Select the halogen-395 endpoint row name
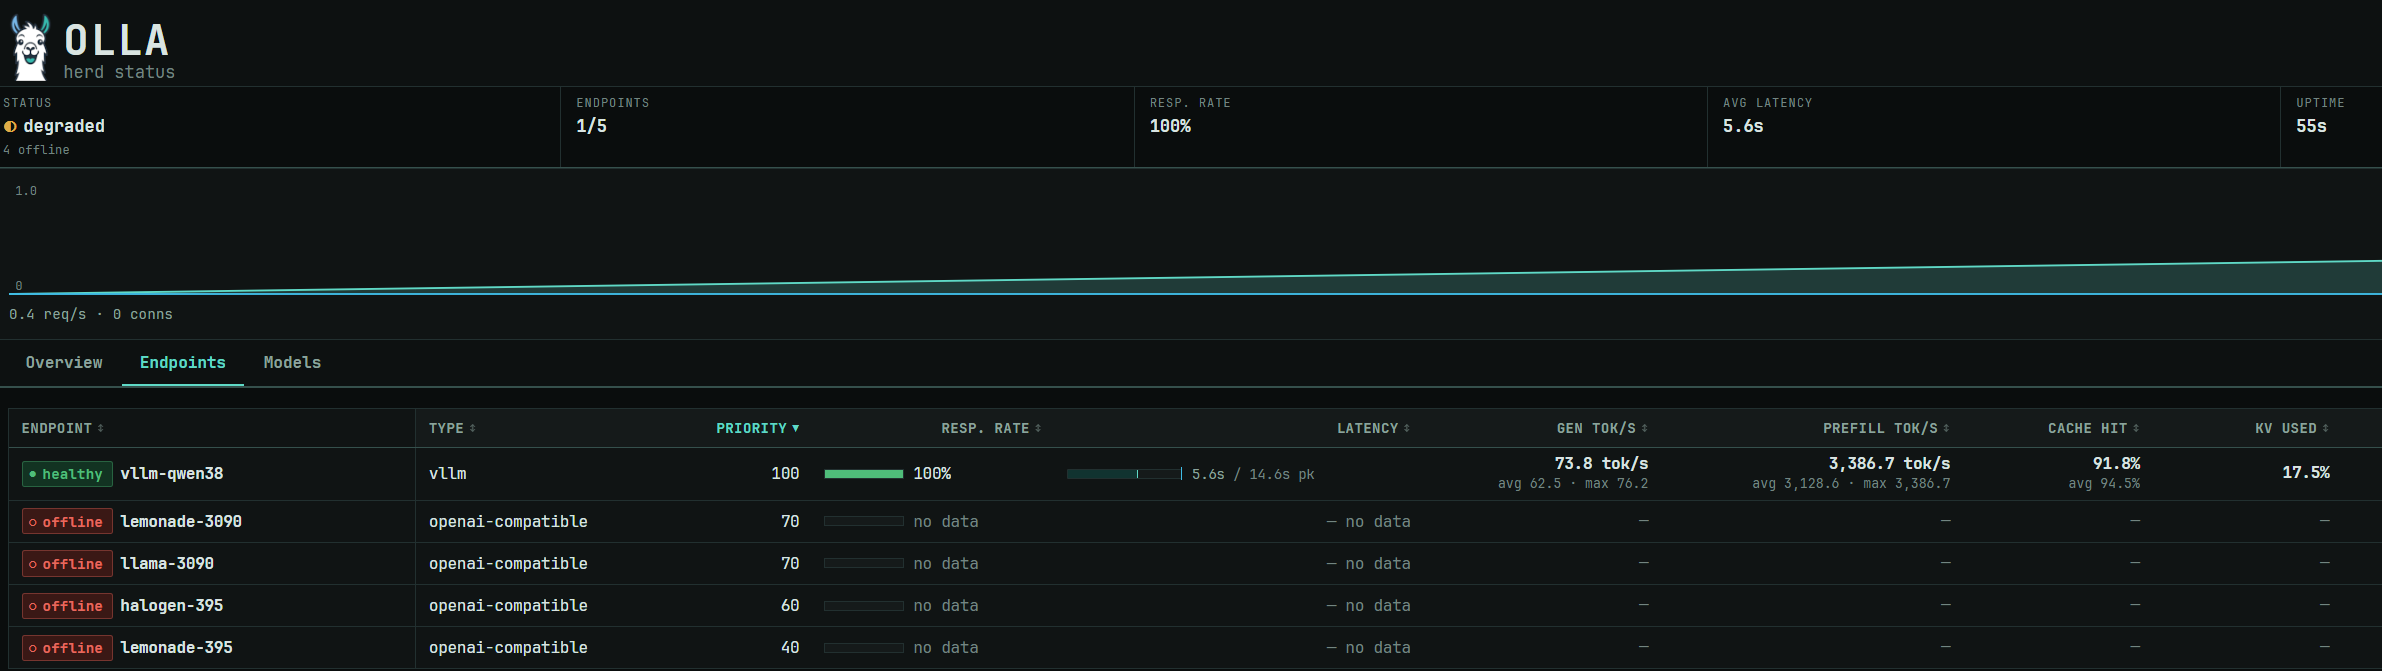Screen dimensions: 2382x671 point(172,606)
